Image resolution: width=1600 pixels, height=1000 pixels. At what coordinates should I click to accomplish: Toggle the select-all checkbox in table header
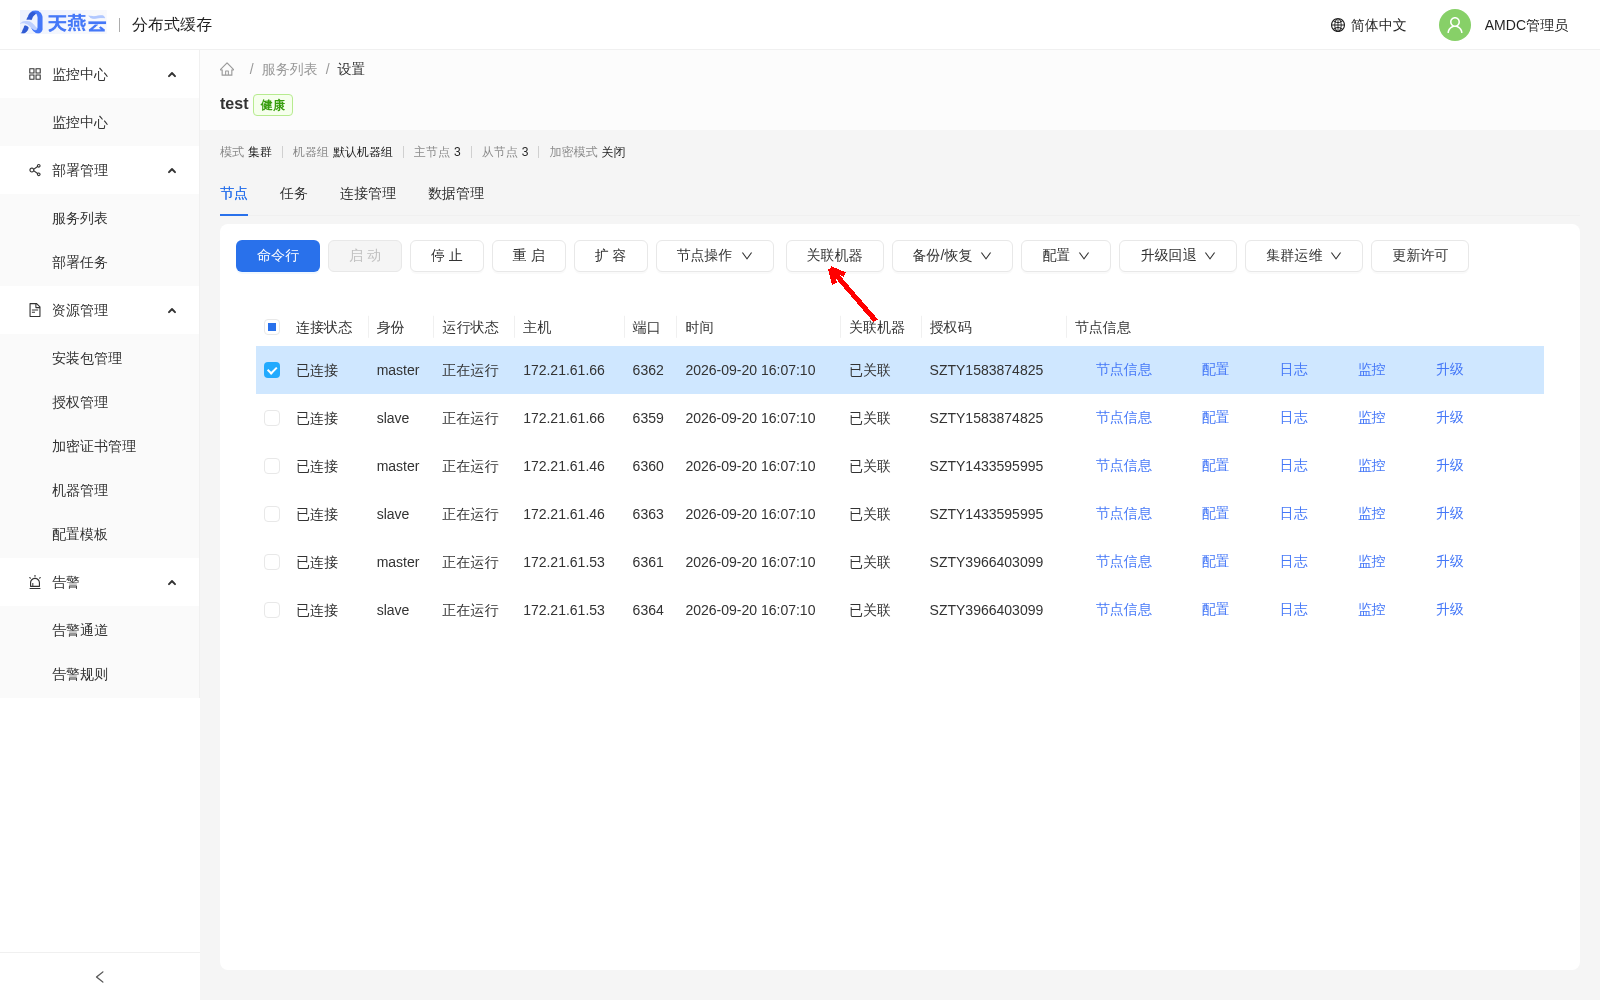pyautogui.click(x=272, y=327)
